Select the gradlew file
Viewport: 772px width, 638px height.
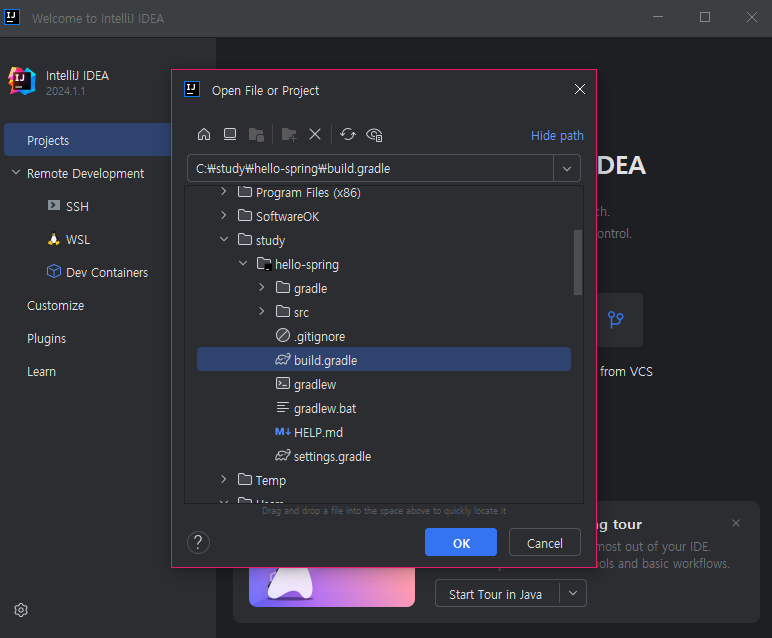coord(384,384)
